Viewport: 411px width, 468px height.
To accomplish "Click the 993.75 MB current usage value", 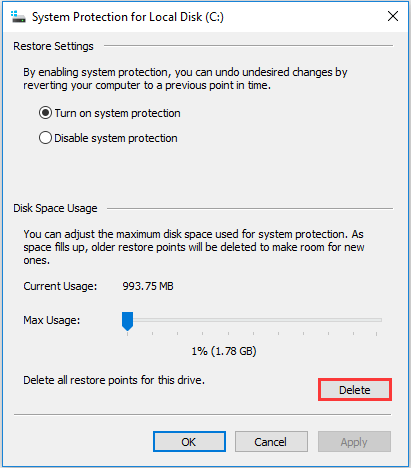I will 148,286.
